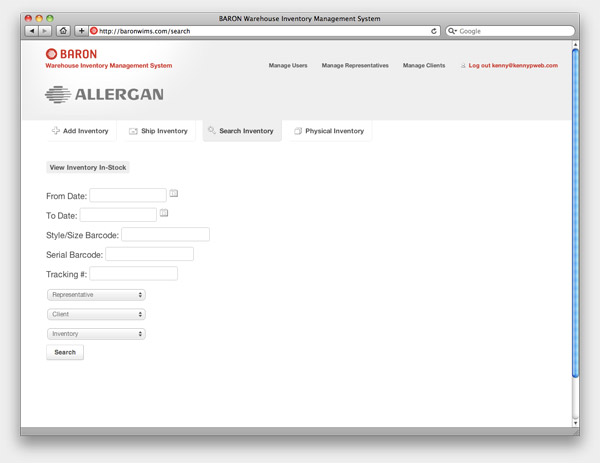
Task: Click the page reload icon in address bar
Action: (x=434, y=31)
